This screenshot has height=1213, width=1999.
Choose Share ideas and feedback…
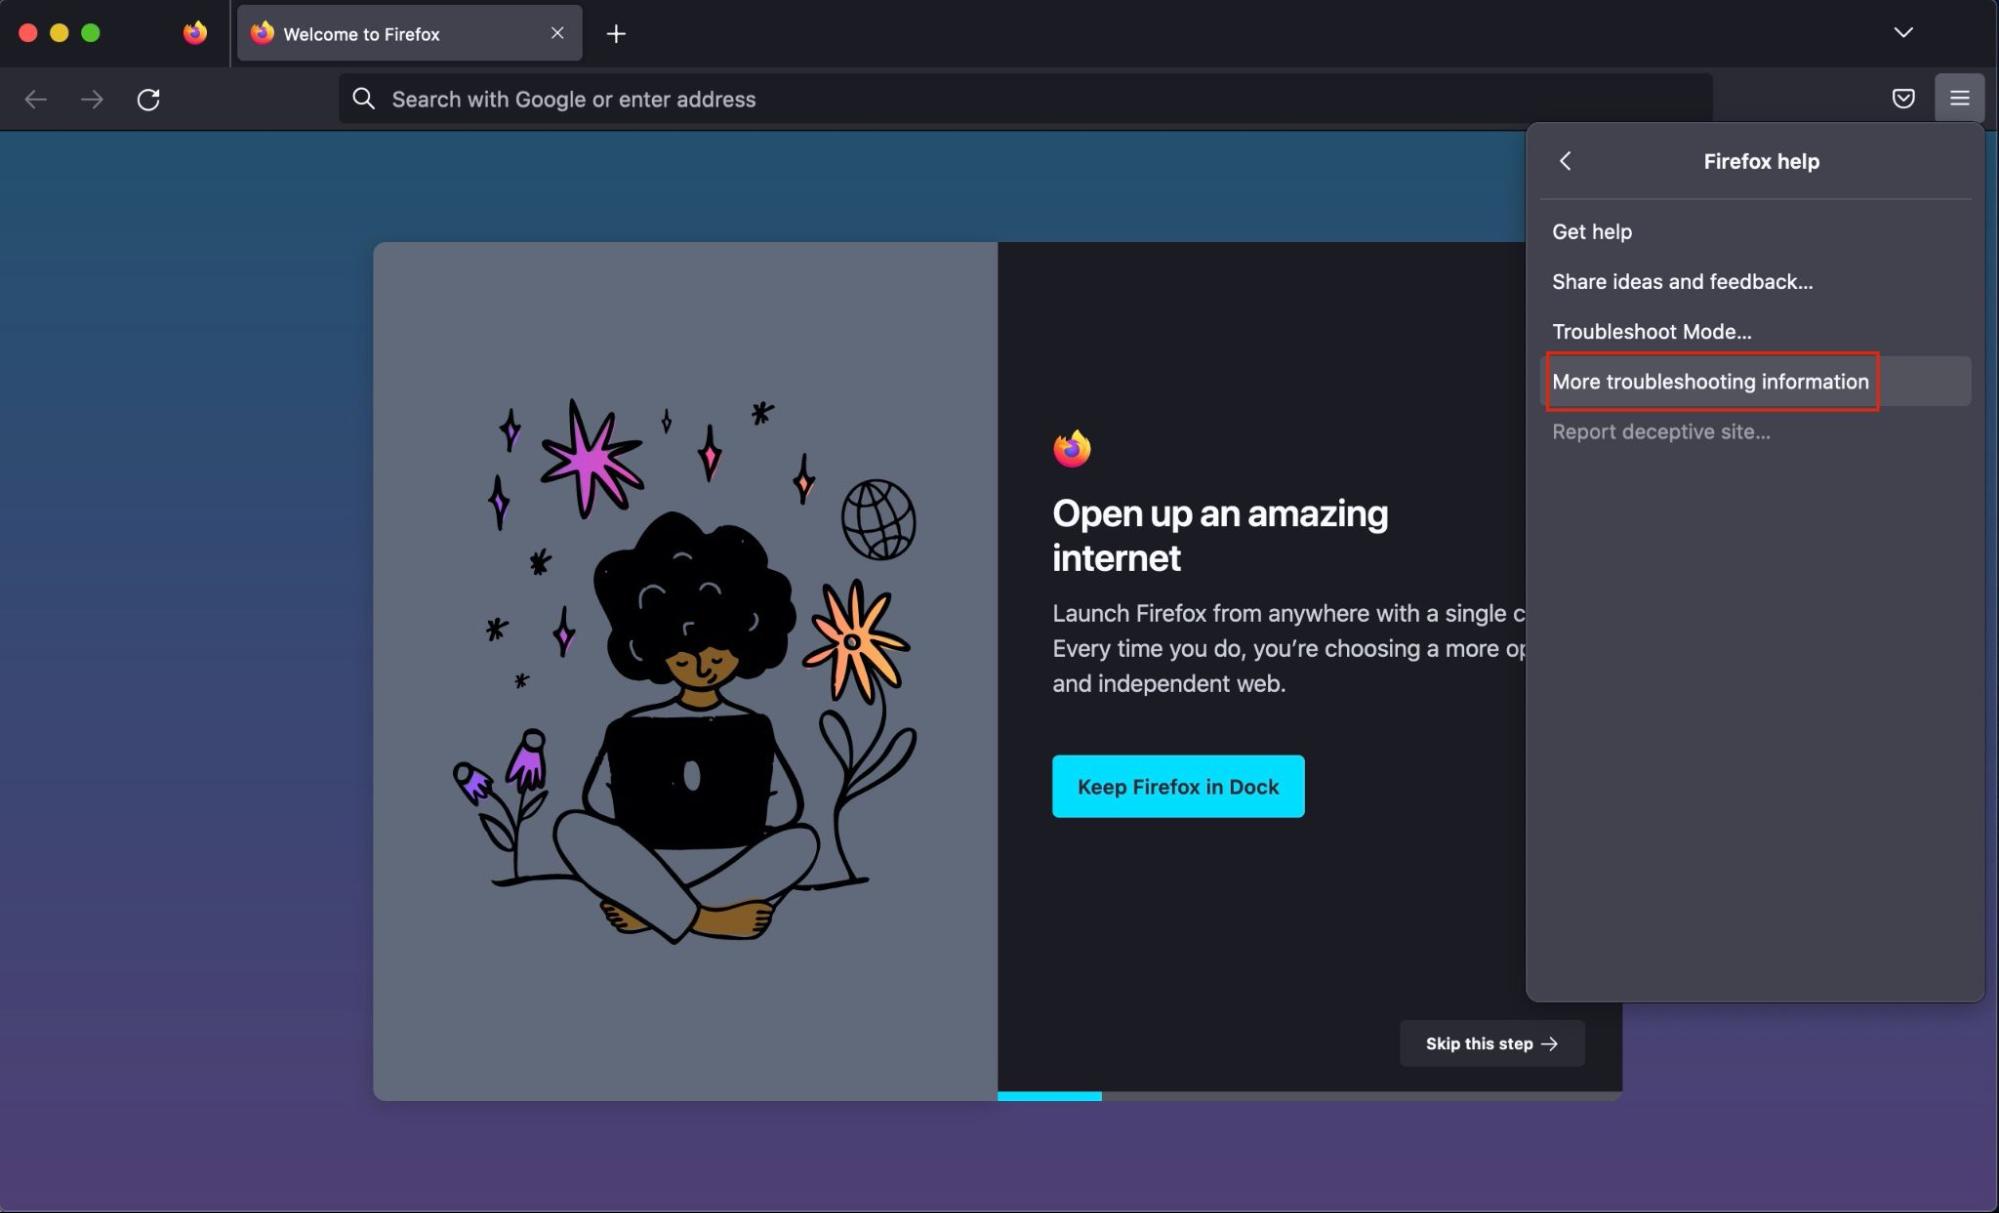click(x=1755, y=281)
